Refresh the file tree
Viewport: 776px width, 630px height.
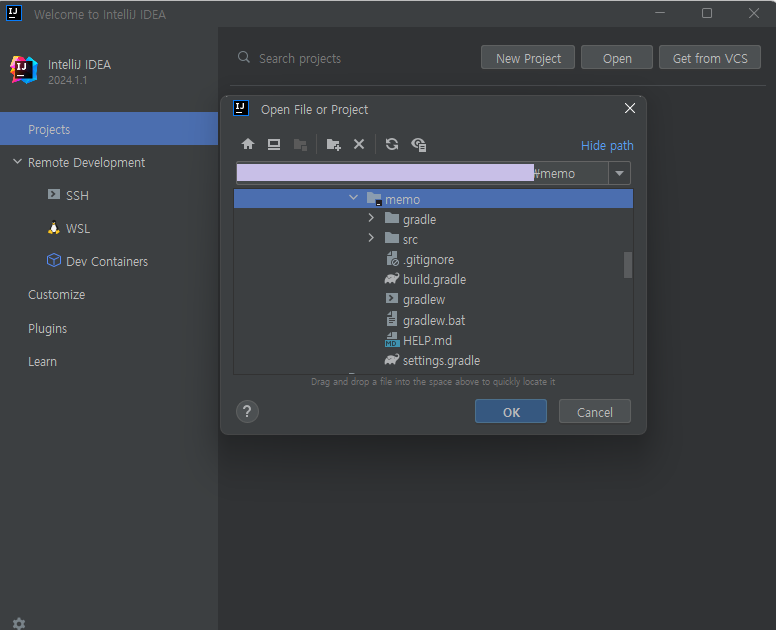[x=392, y=144]
